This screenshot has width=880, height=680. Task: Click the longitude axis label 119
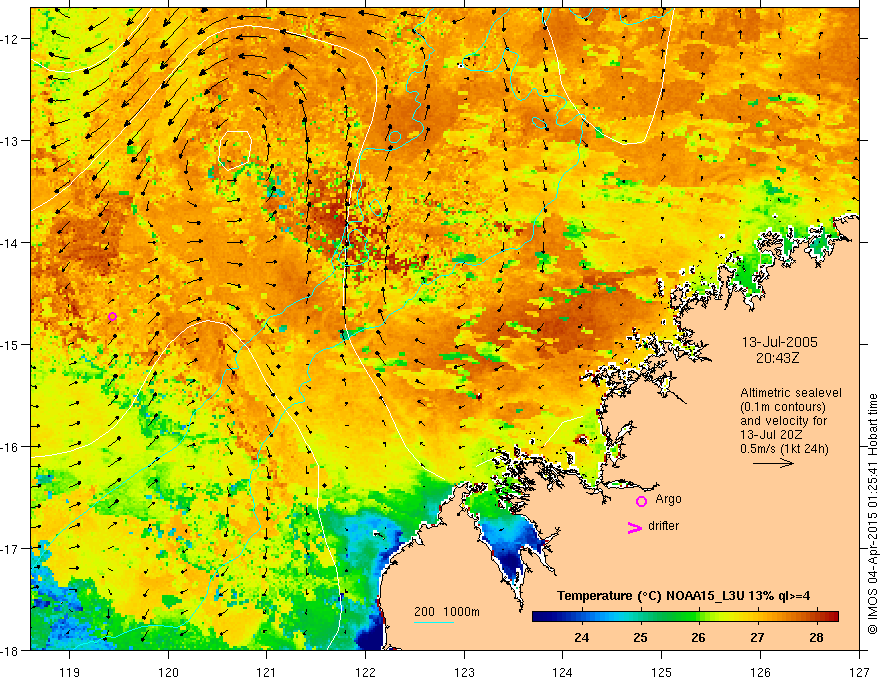point(70,672)
